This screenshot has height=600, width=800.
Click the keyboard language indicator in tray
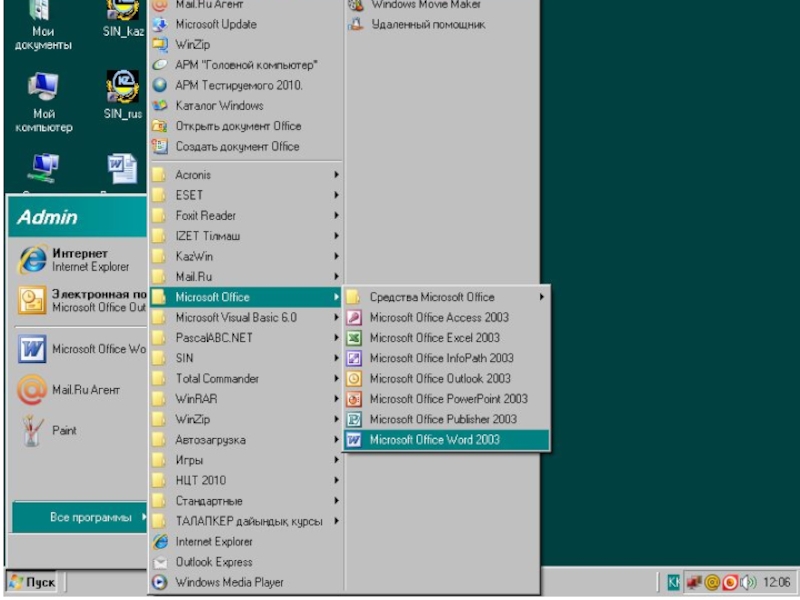click(673, 582)
